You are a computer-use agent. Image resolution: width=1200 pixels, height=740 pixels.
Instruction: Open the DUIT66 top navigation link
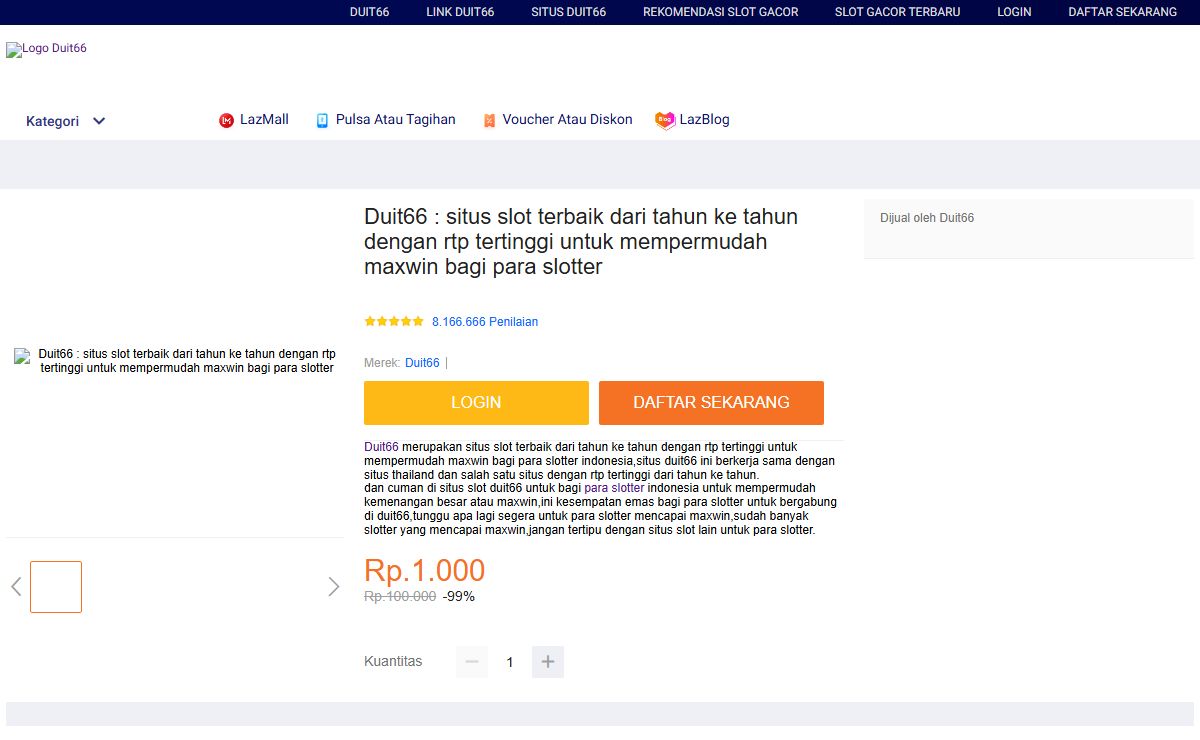(369, 12)
